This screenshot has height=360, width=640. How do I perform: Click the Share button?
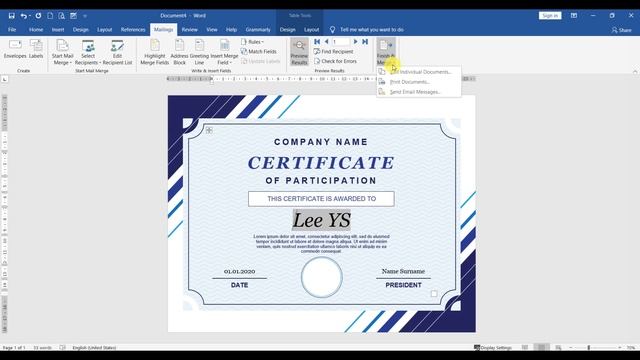(x=621, y=30)
